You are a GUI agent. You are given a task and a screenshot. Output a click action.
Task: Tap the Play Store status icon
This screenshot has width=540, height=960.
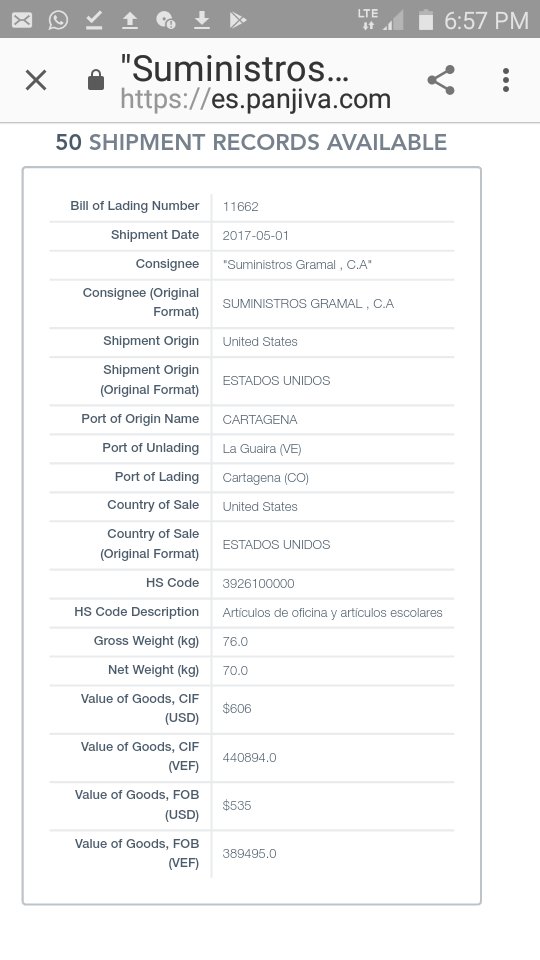tap(238, 20)
